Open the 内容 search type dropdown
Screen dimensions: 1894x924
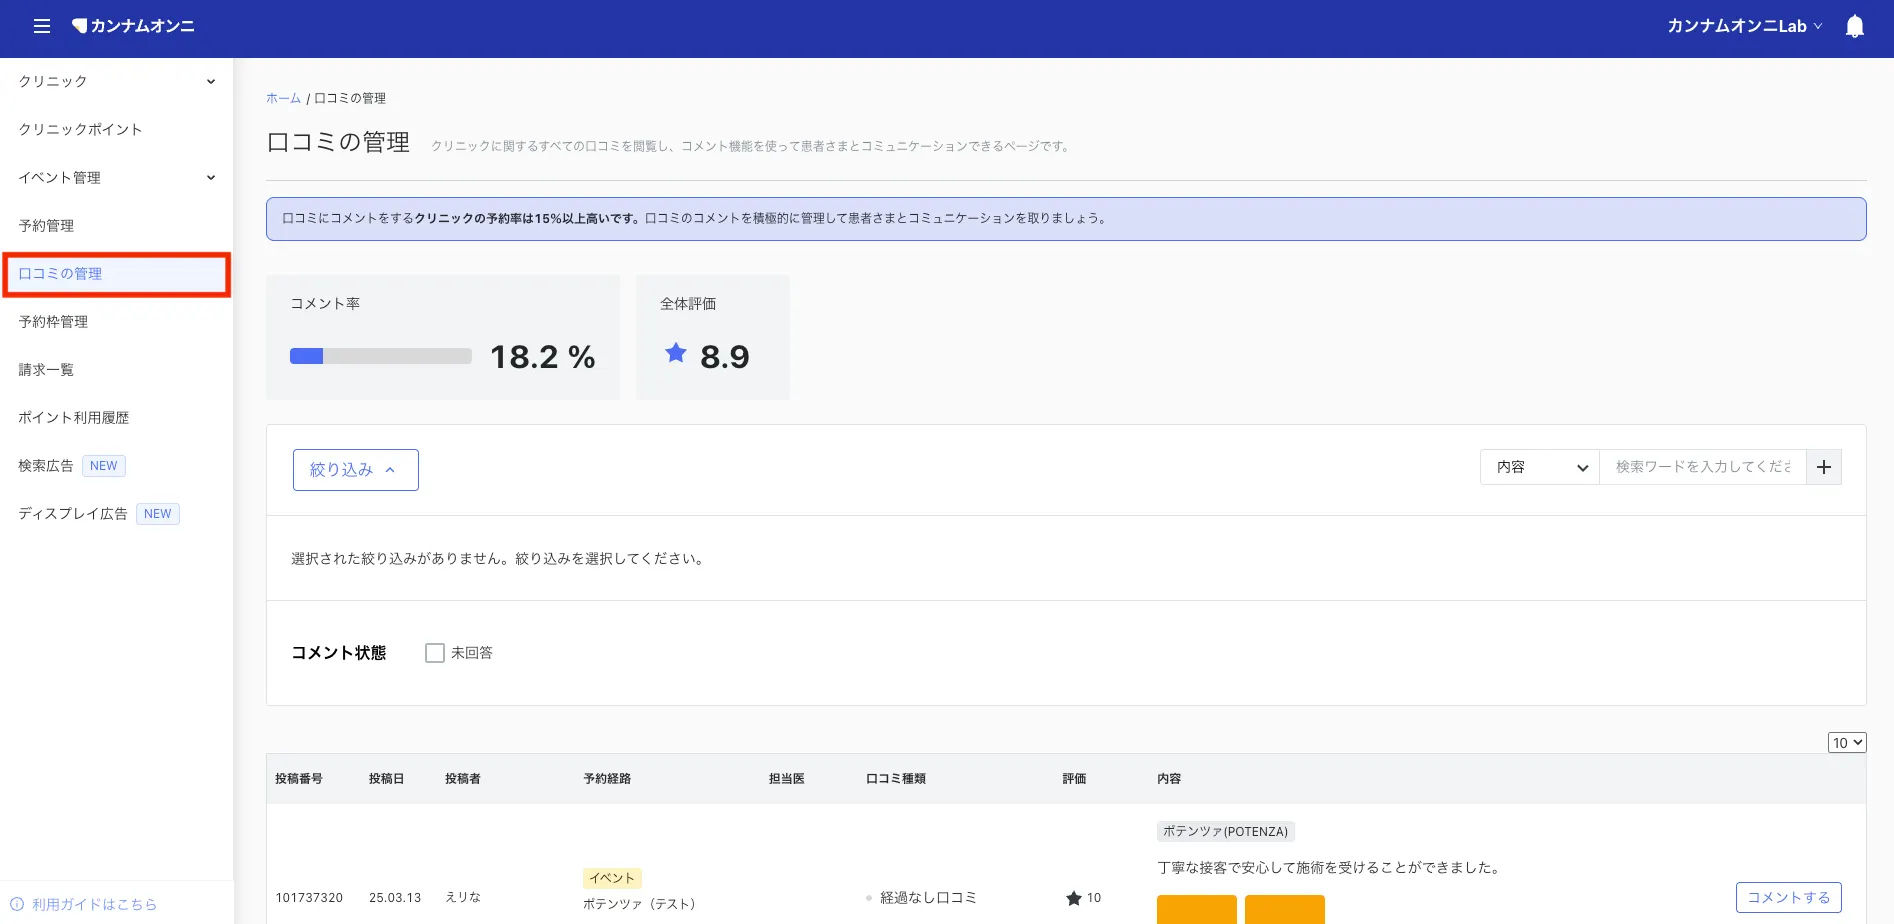pyautogui.click(x=1540, y=467)
